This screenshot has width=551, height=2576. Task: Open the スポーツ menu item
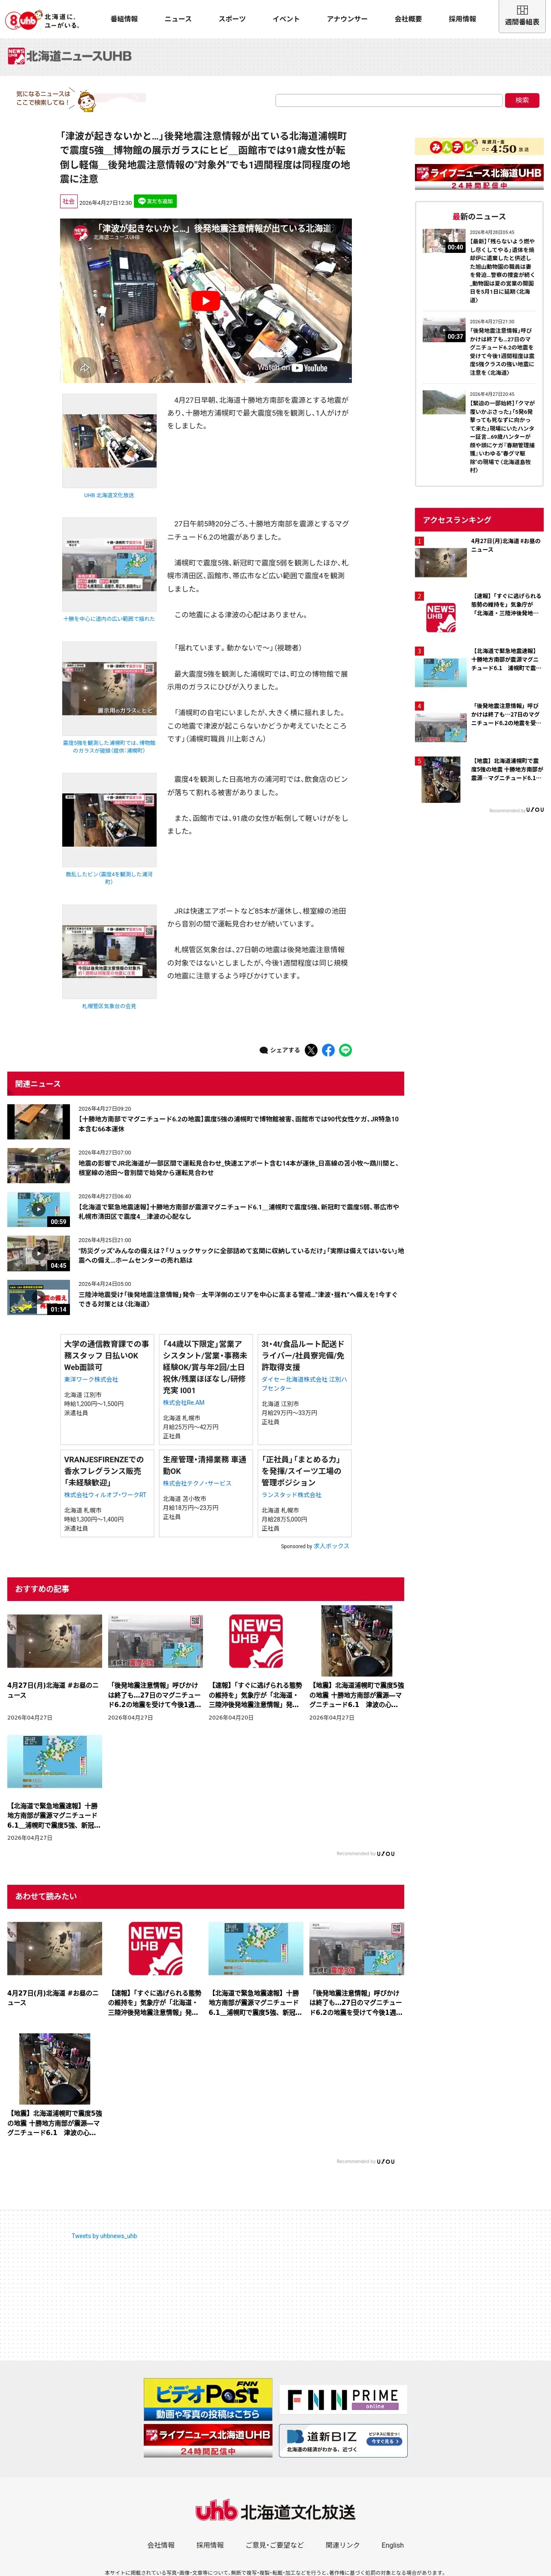[232, 19]
